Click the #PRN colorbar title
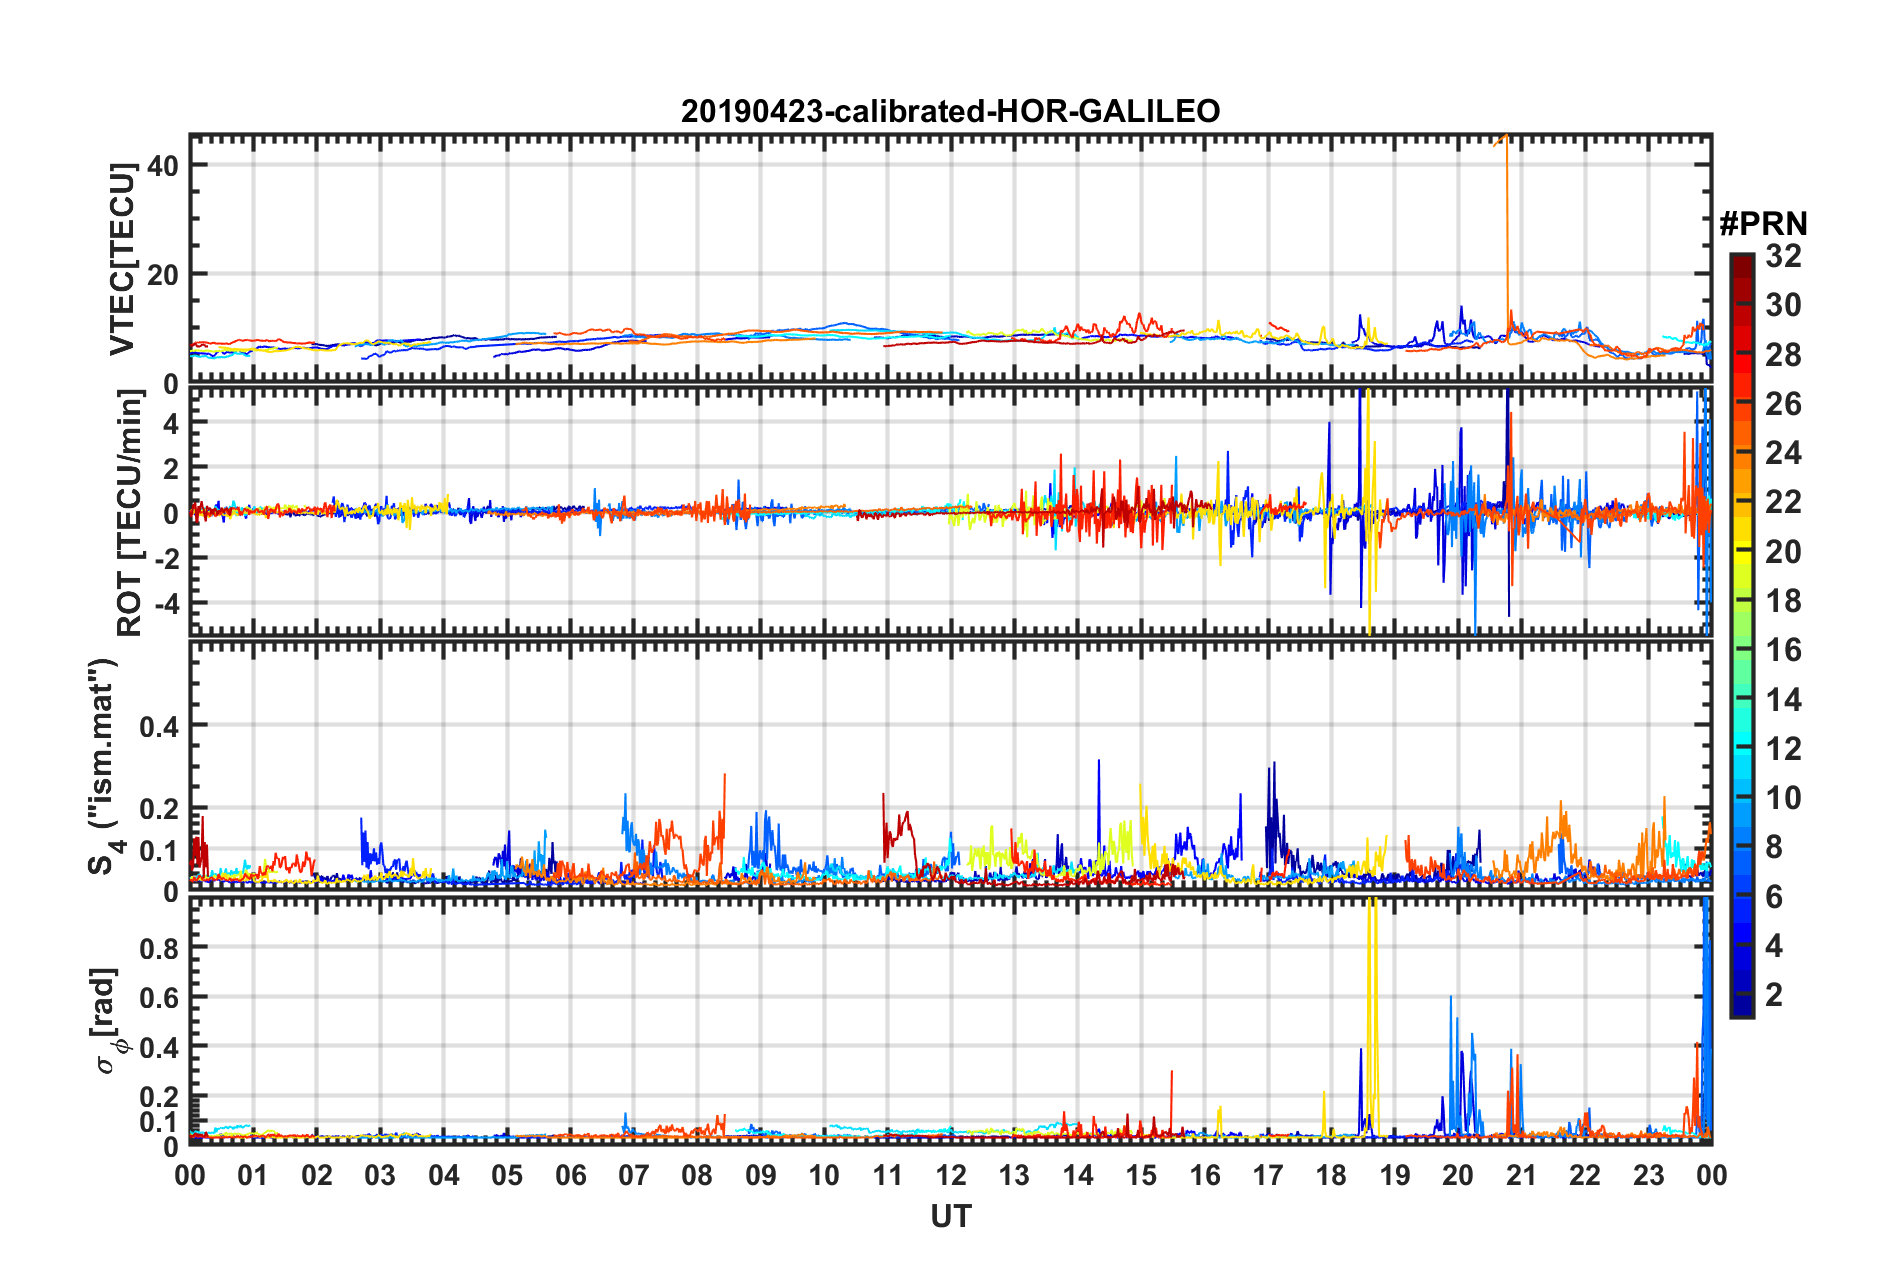The image size is (1902, 1272). click(1763, 224)
